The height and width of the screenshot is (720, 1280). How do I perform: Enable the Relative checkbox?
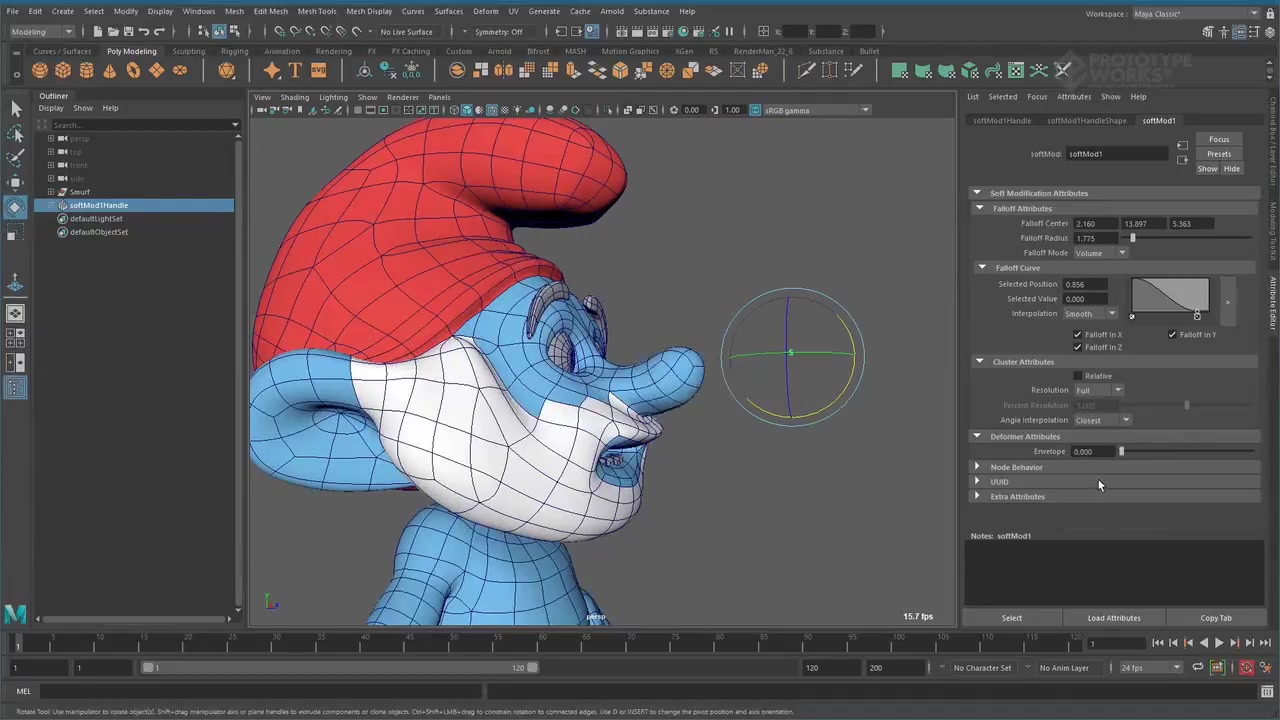(1077, 376)
